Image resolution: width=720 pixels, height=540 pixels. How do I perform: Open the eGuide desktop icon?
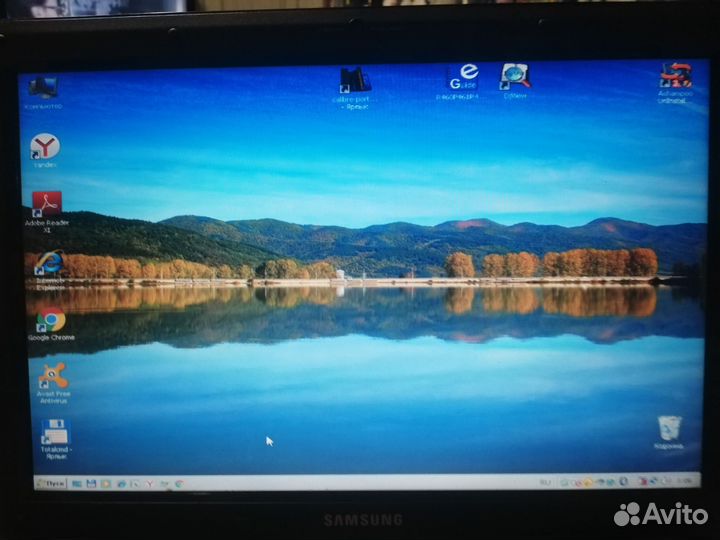click(x=461, y=82)
